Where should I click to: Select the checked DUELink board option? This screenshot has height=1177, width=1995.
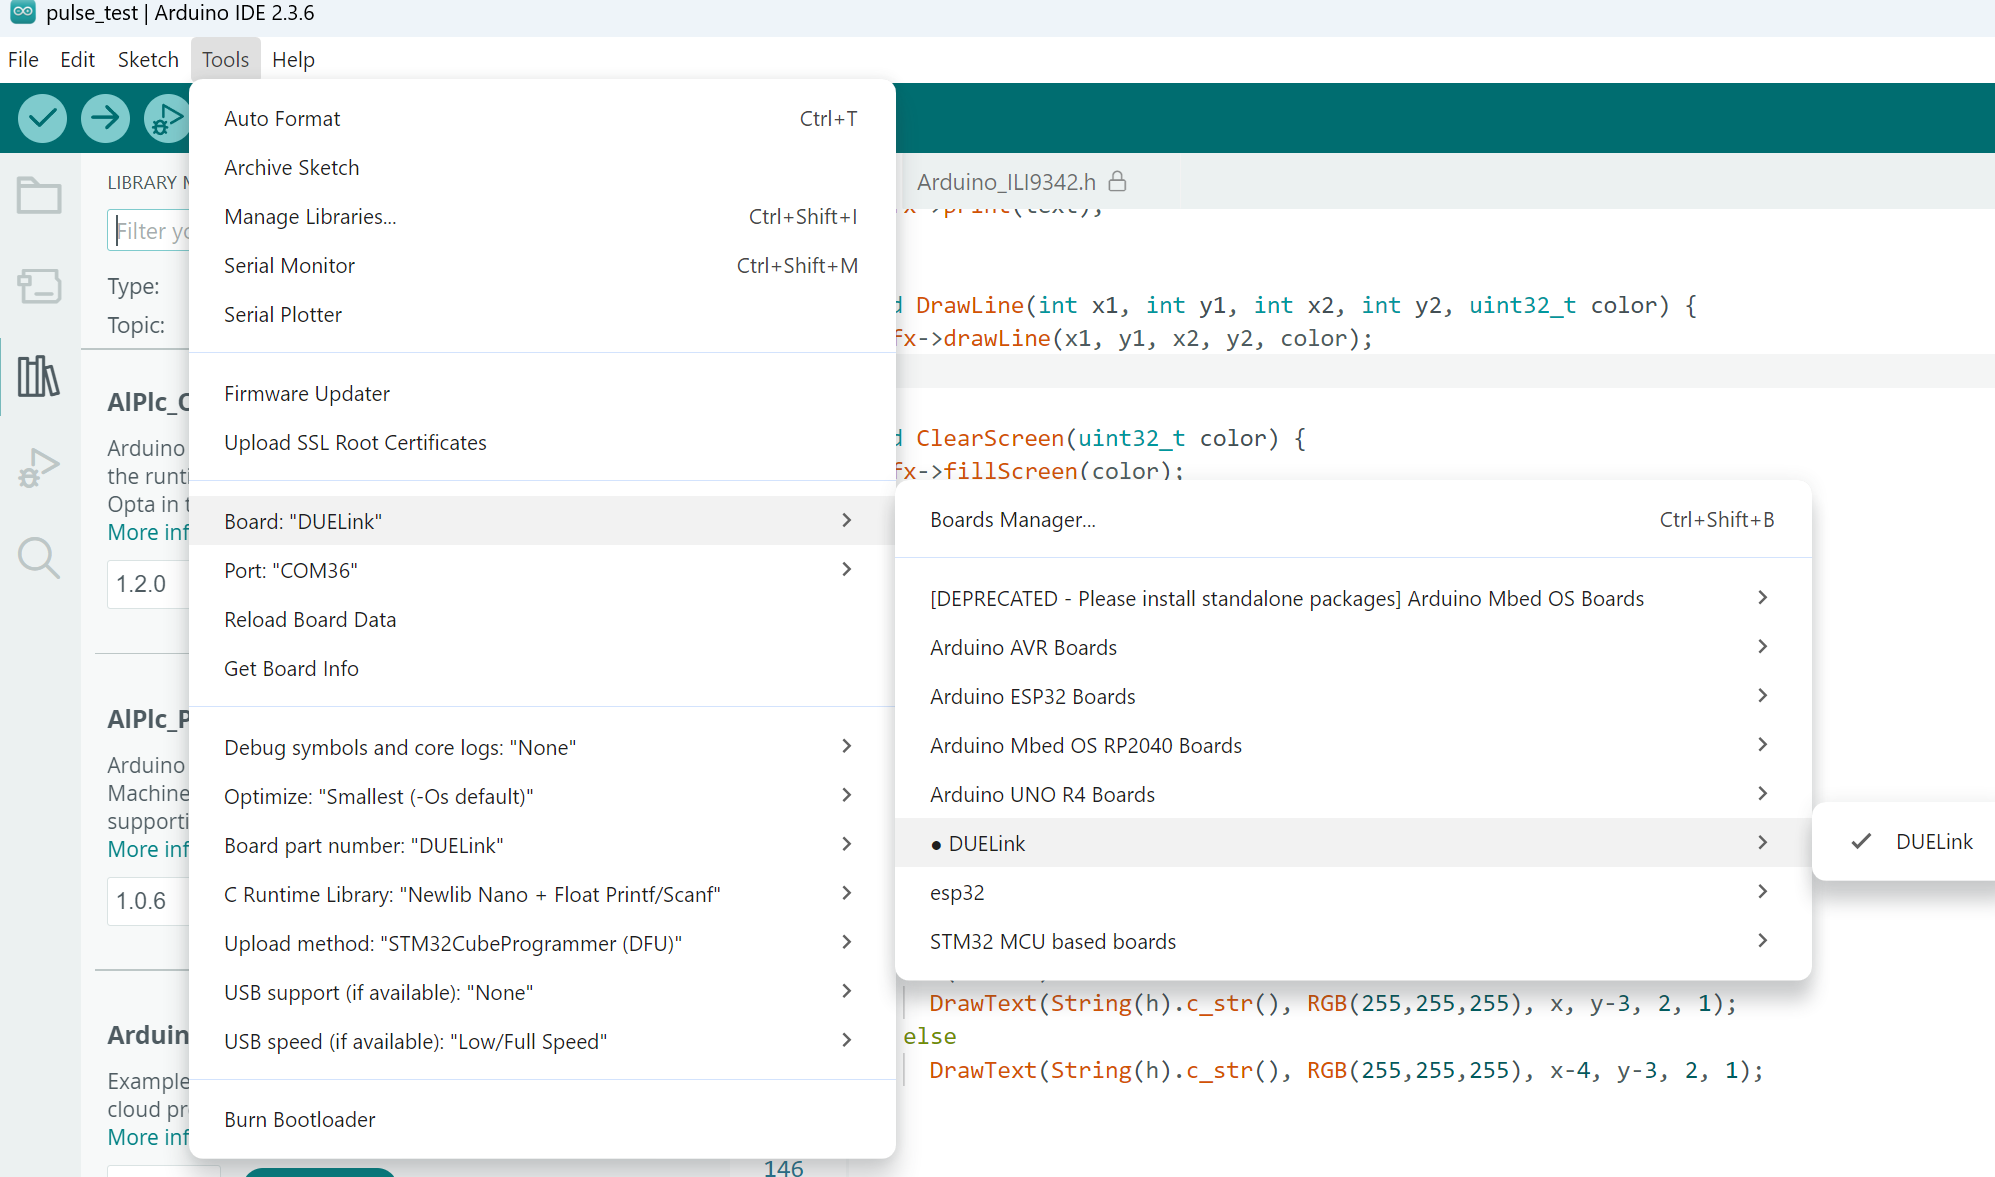pos(1933,842)
